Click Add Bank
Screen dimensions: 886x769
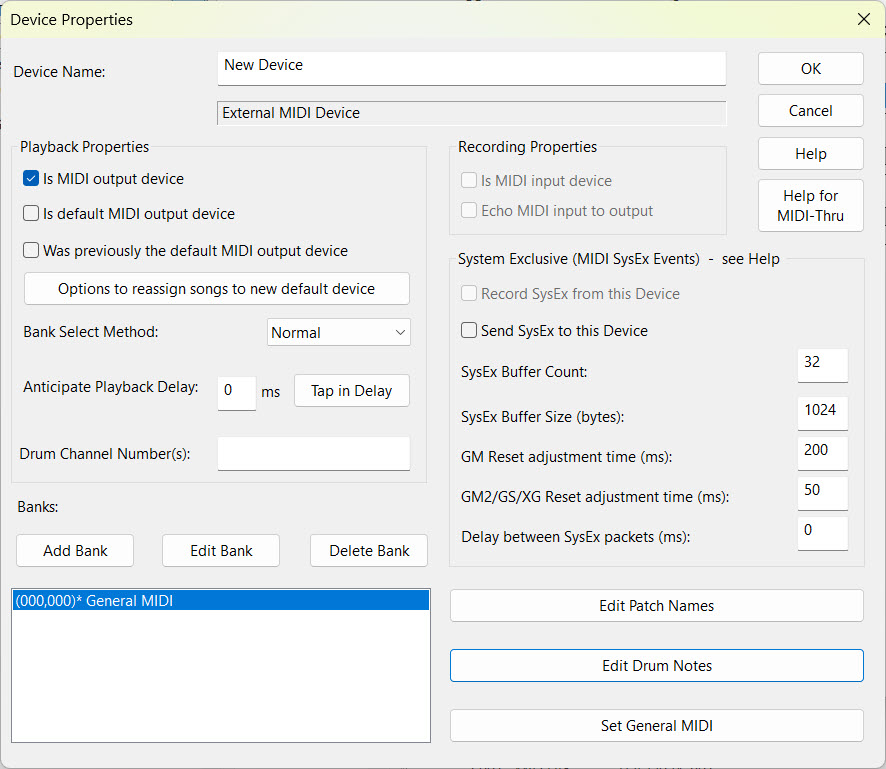tap(75, 551)
